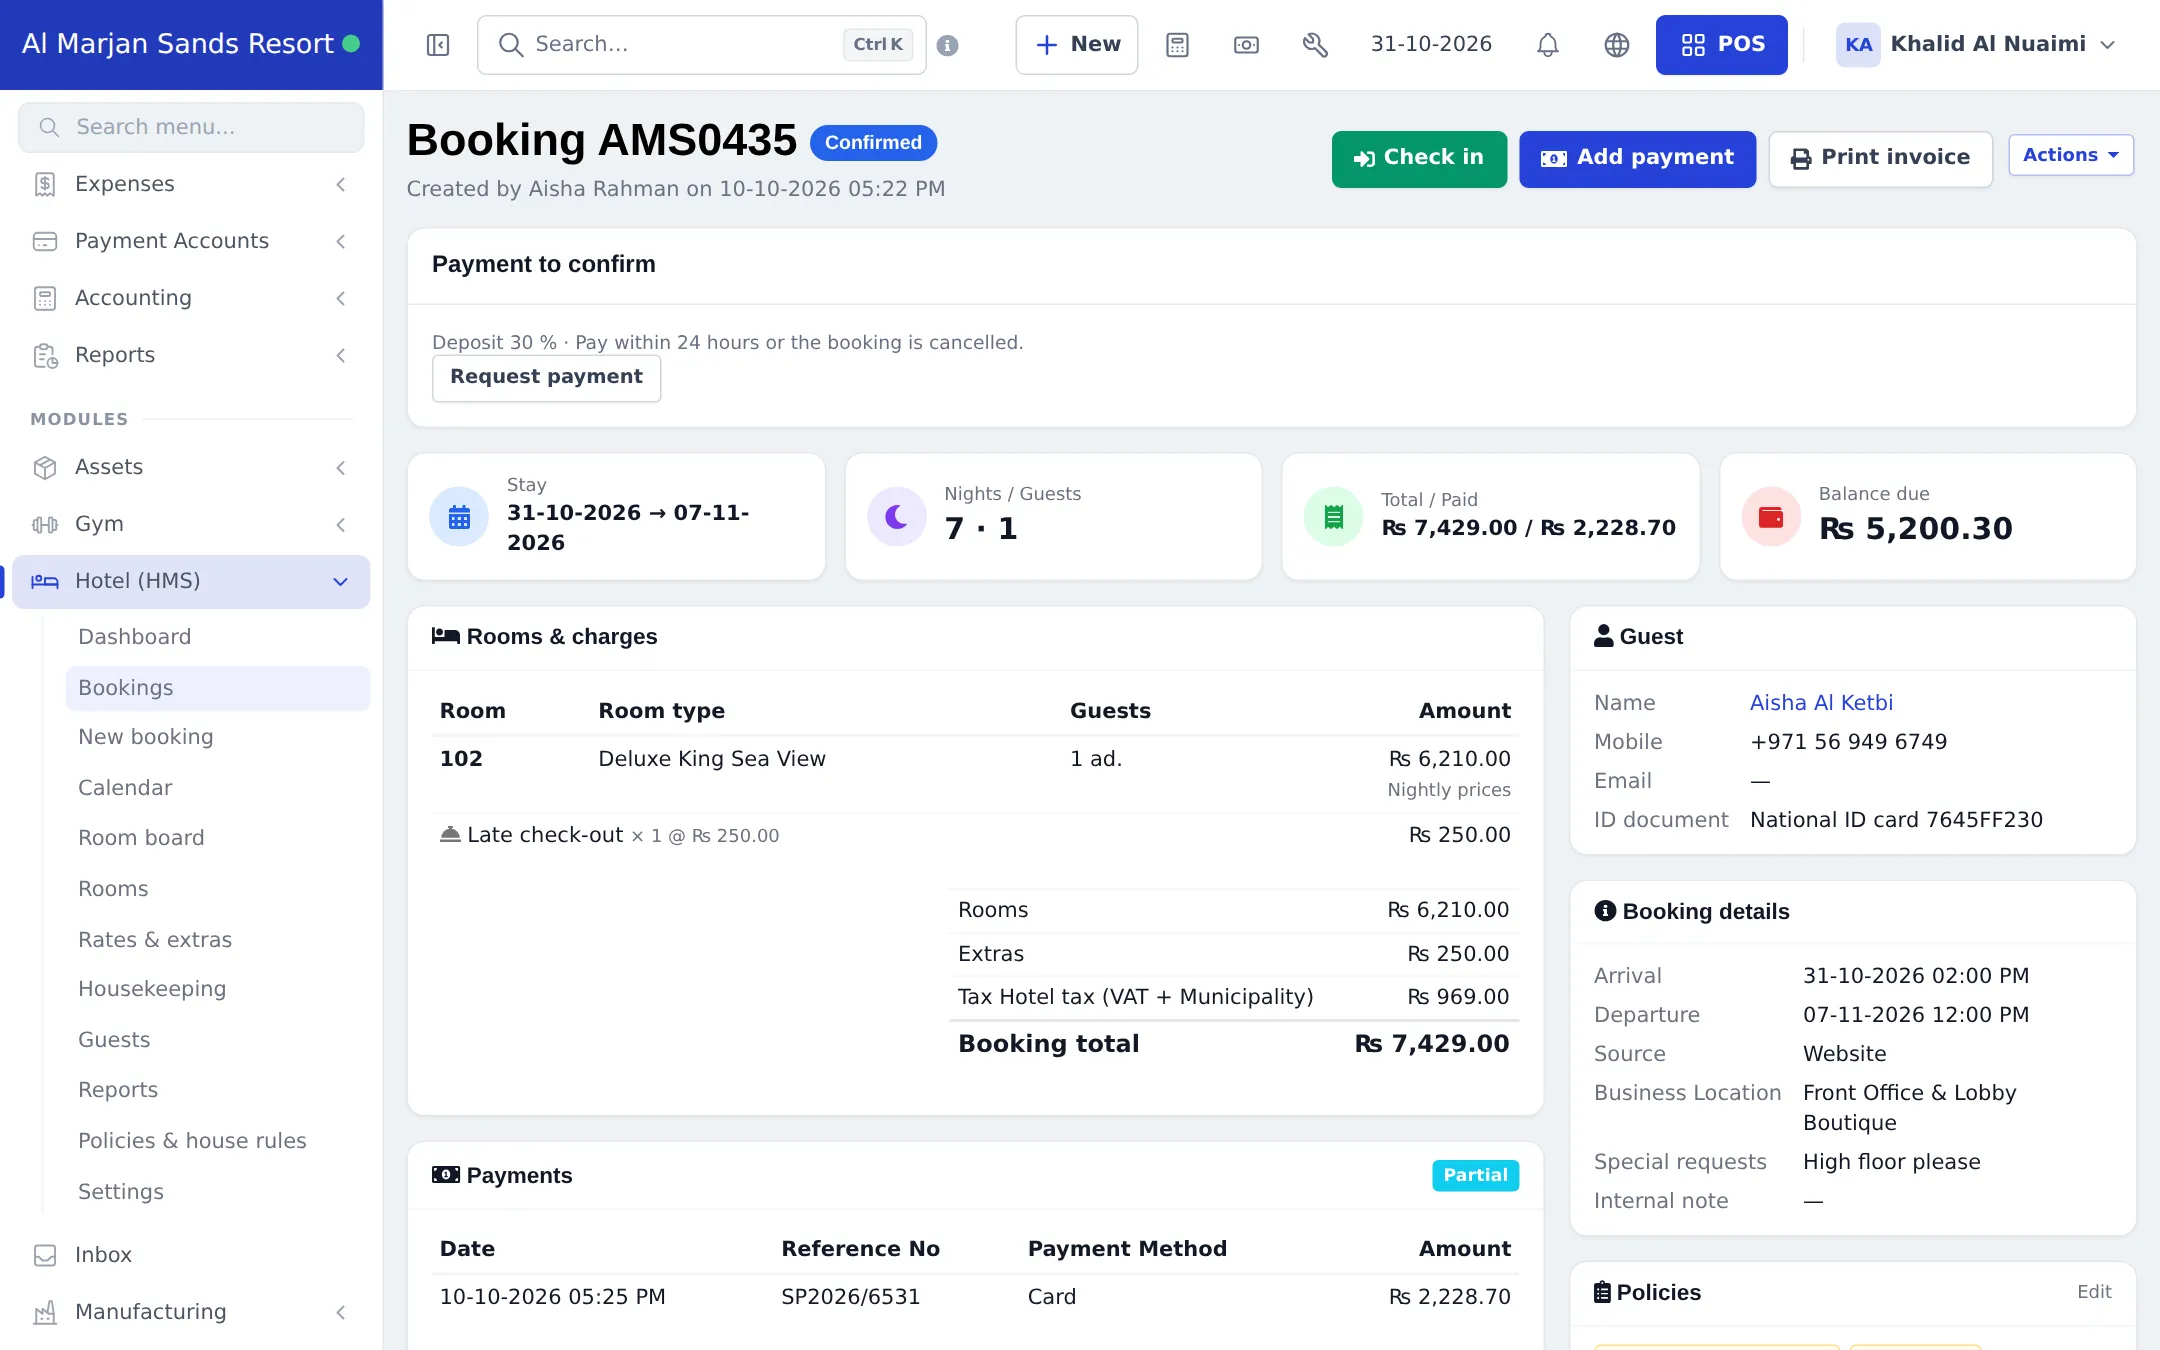Expand the Expenses menu
Viewport: 2160px width, 1350px height.
pyautogui.click(x=190, y=184)
